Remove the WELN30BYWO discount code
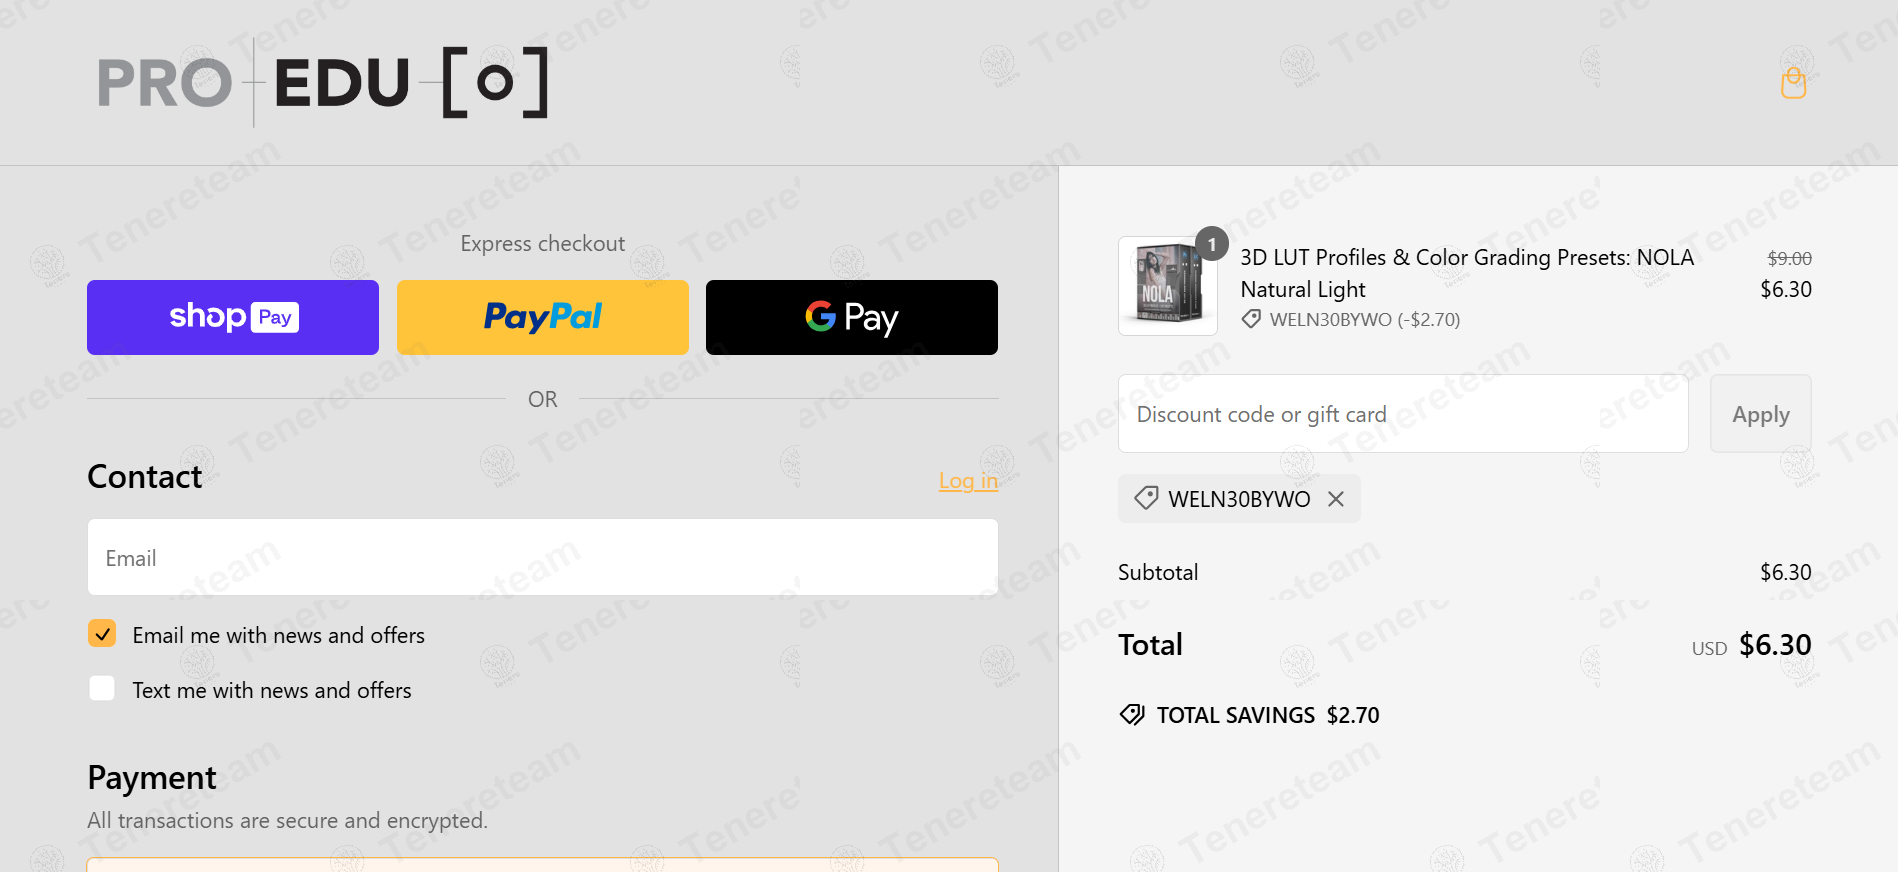Viewport: 1898px width, 872px height. [1336, 499]
